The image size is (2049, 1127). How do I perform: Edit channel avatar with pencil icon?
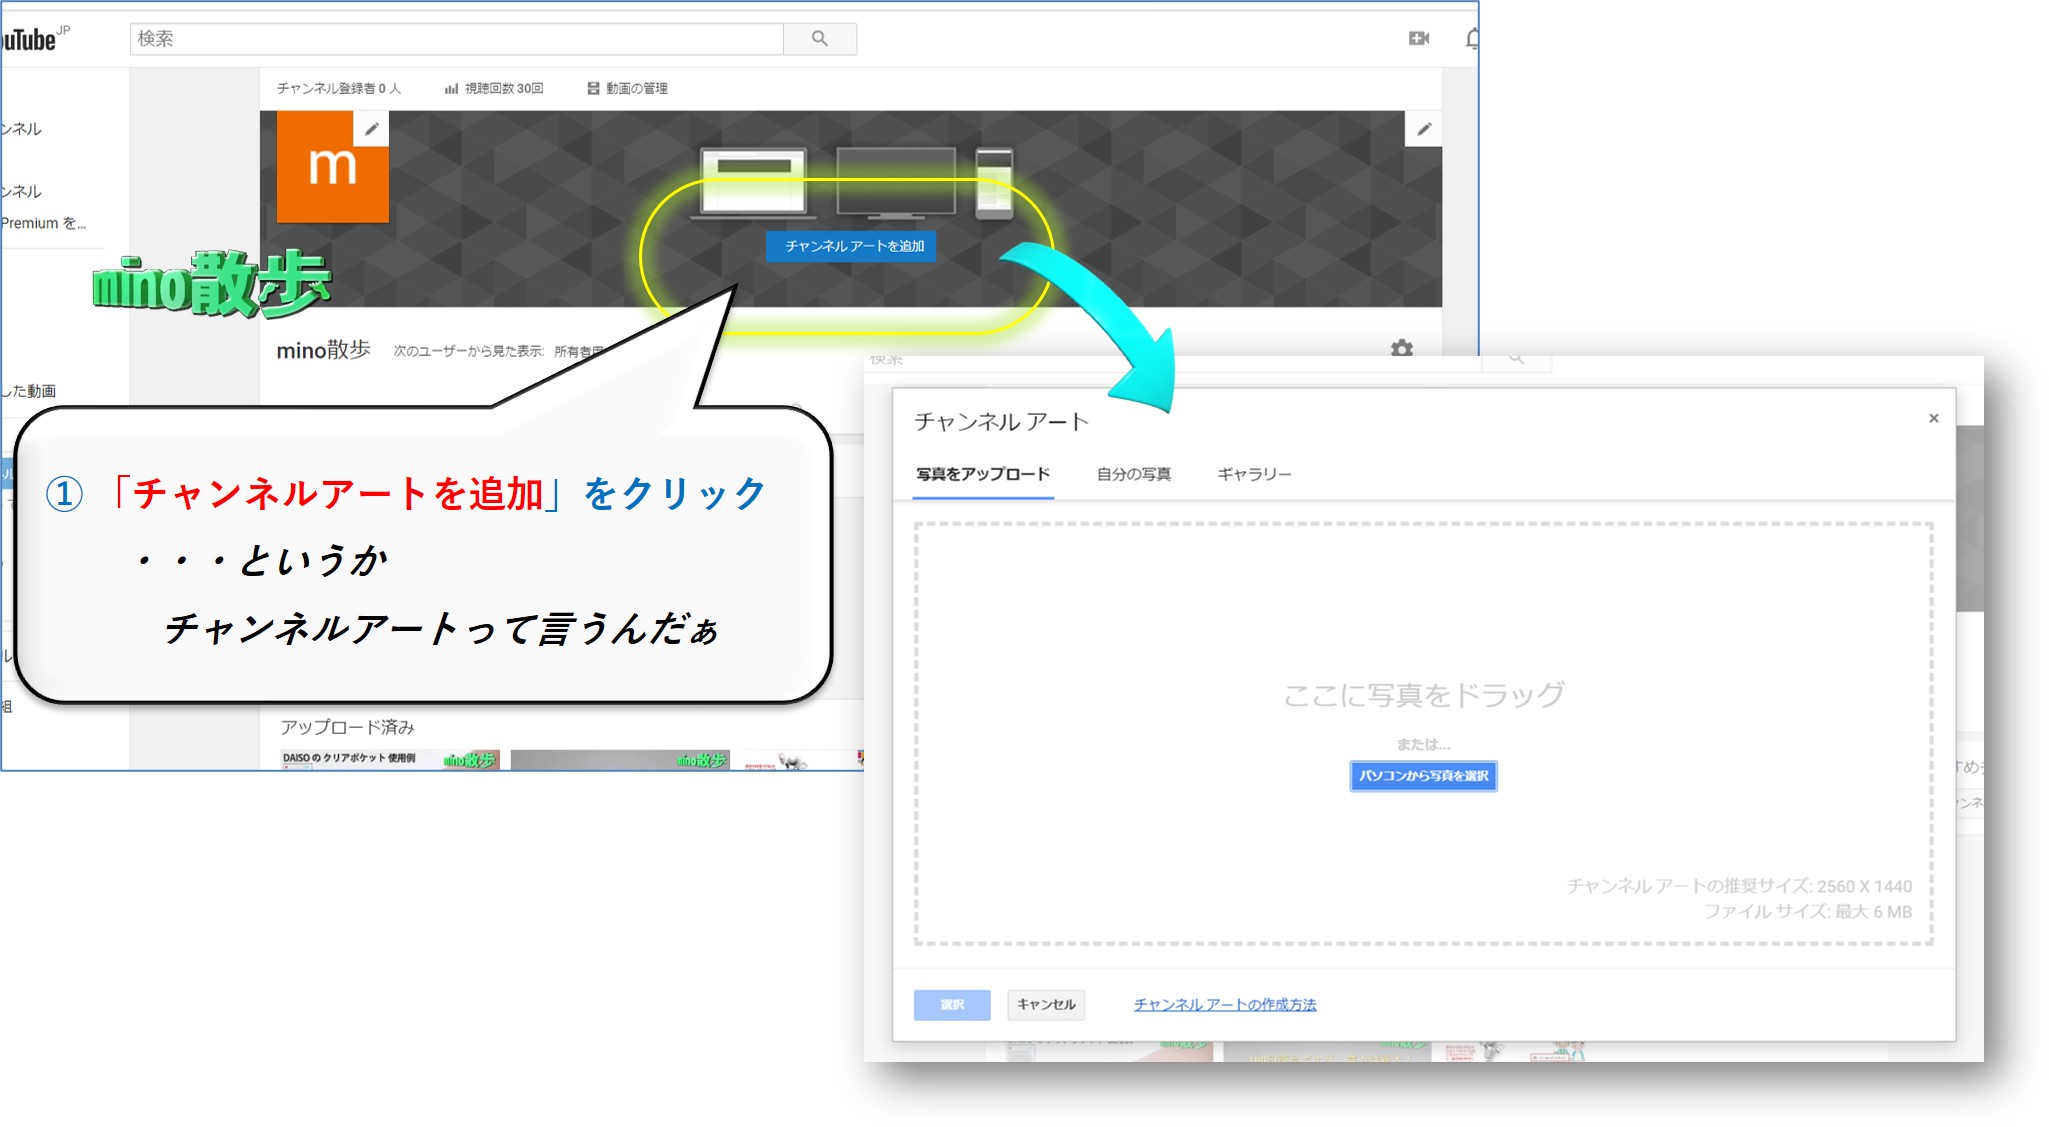pyautogui.click(x=371, y=129)
